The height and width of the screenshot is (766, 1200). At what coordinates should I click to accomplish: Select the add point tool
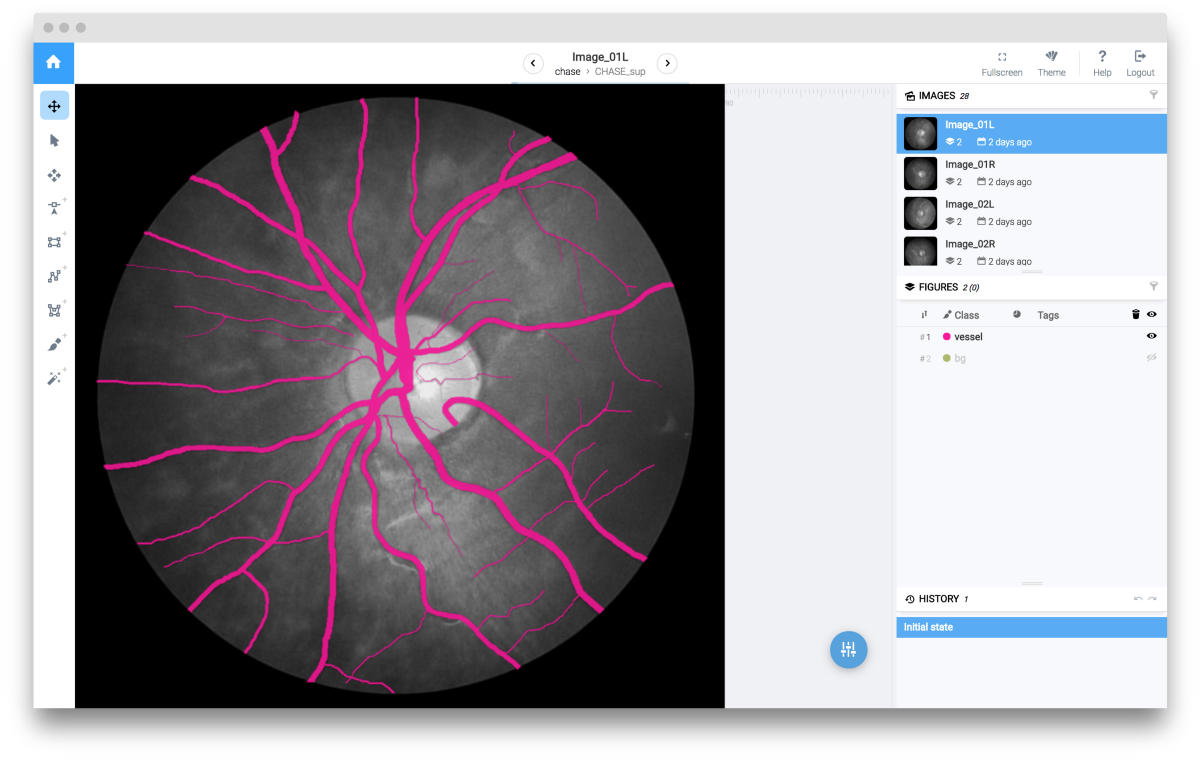click(54, 208)
